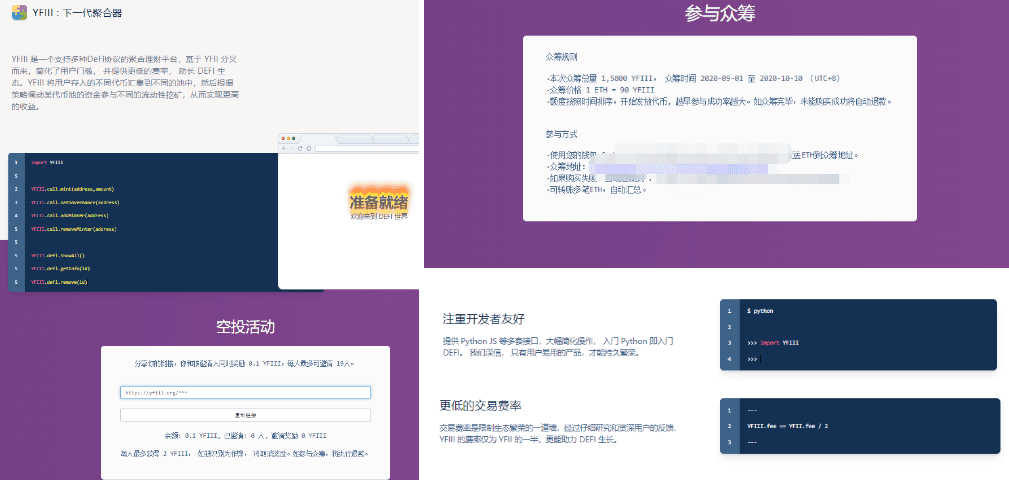The image size is (1009, 480).
Task: Click the back arrow in browser mockup
Action: (x=284, y=148)
